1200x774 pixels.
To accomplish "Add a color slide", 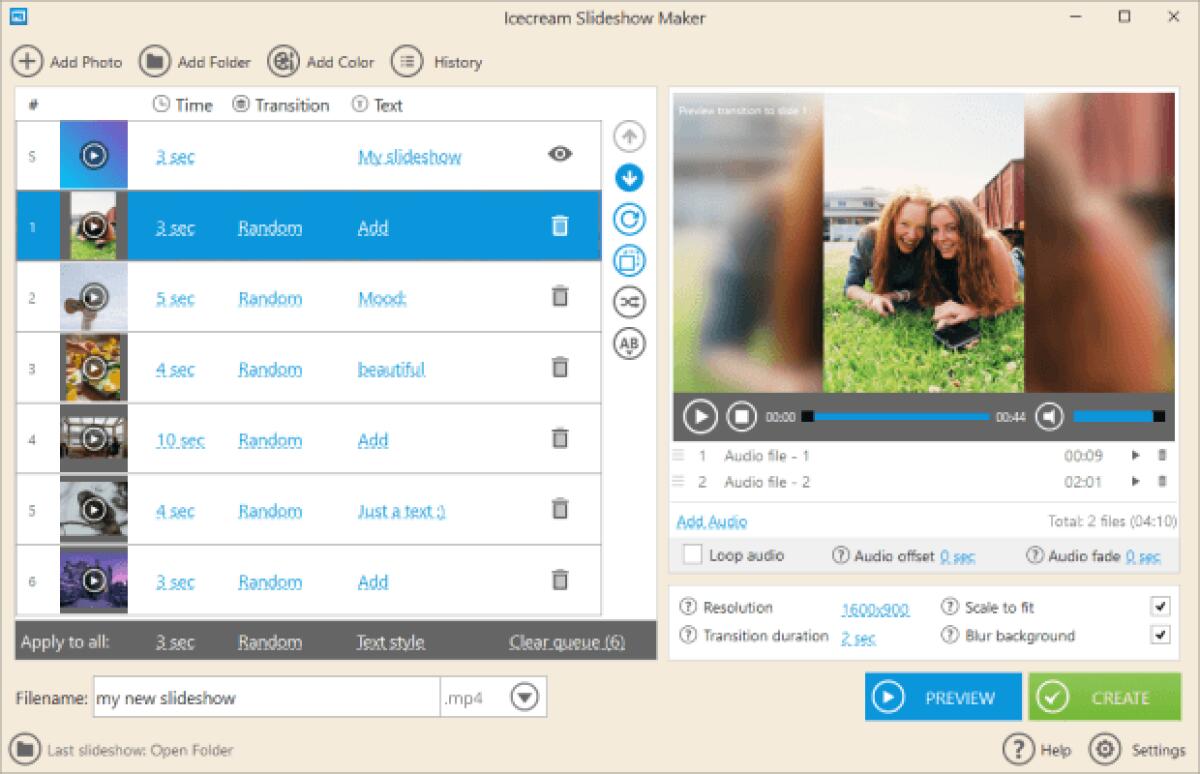I will (322, 61).
